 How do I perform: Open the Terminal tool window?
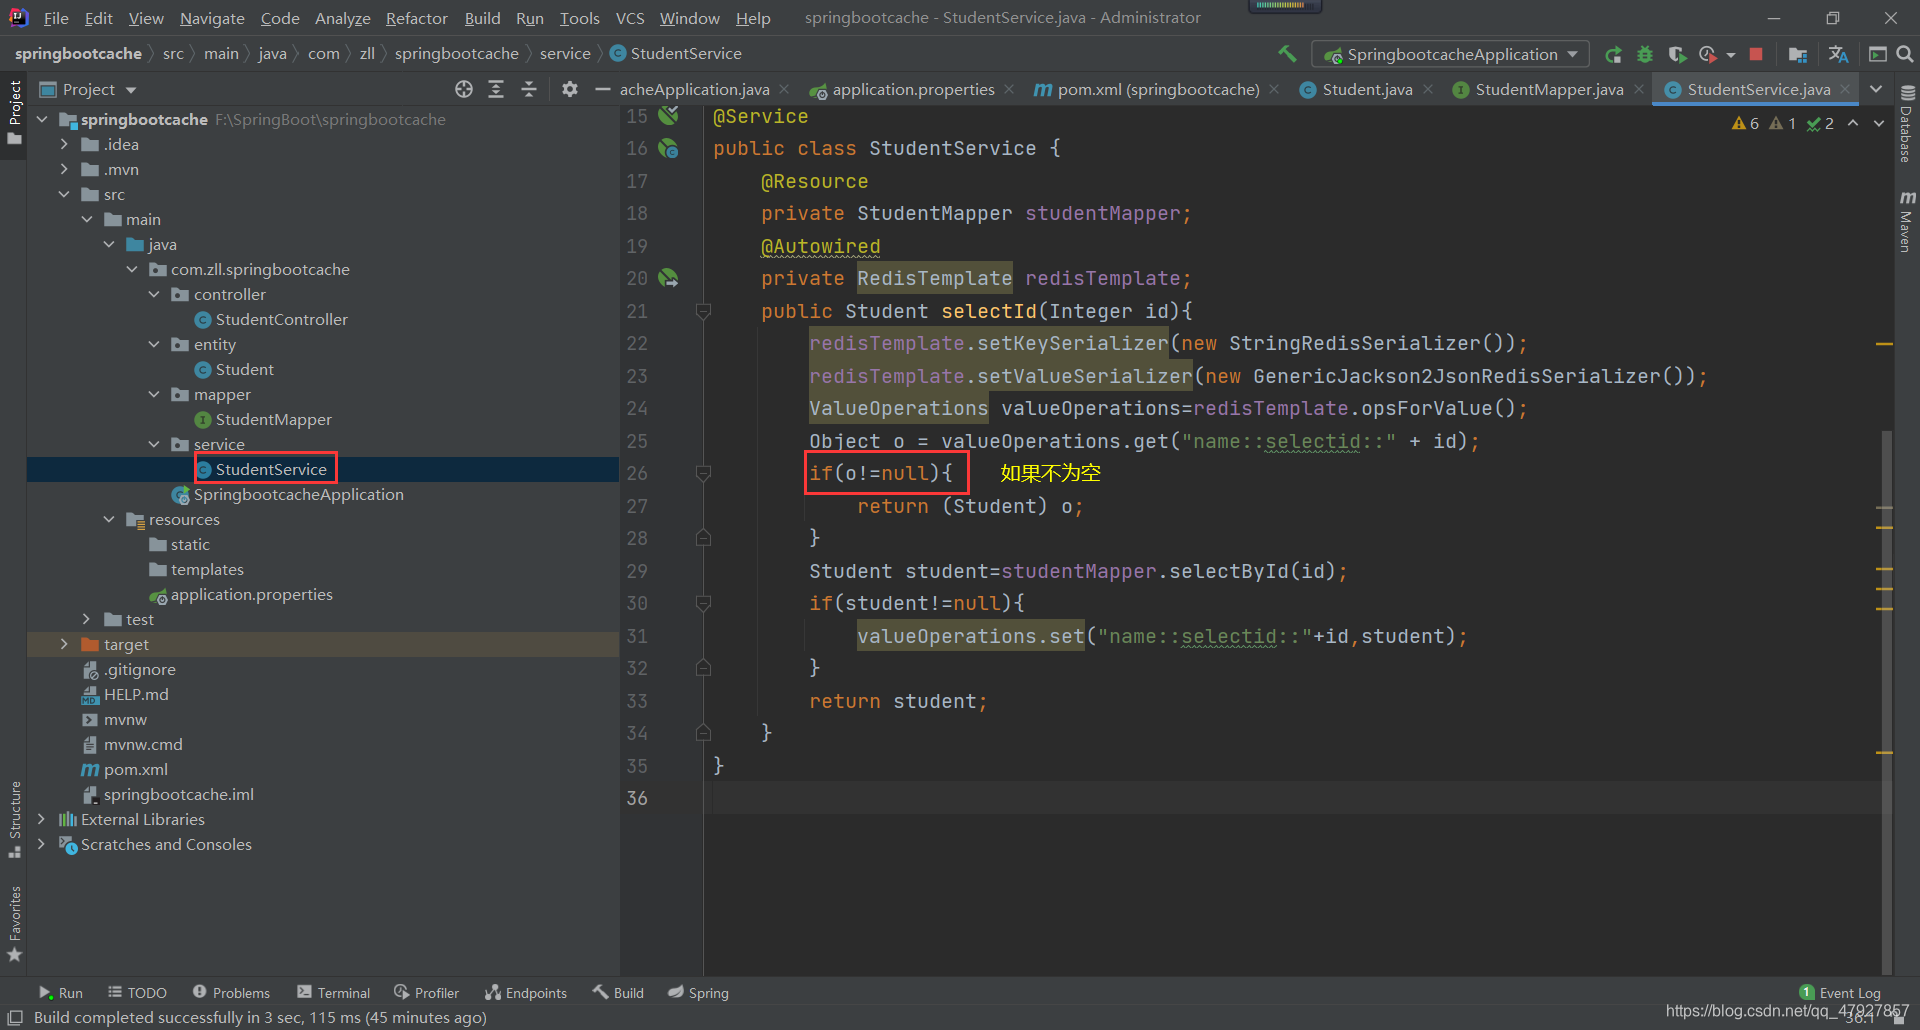pos(334,992)
